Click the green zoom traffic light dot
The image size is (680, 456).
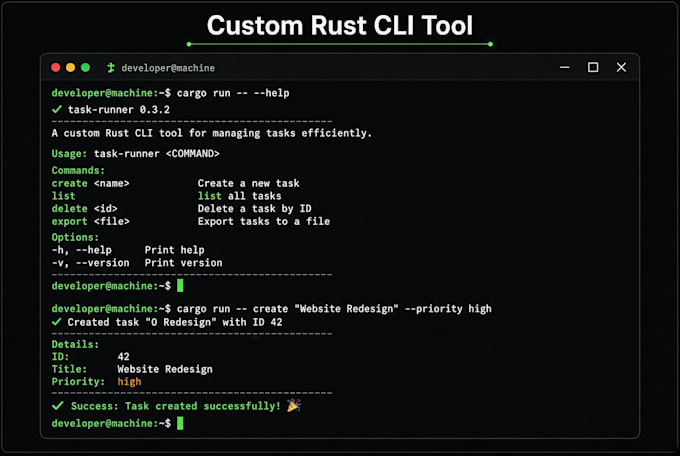[85, 67]
